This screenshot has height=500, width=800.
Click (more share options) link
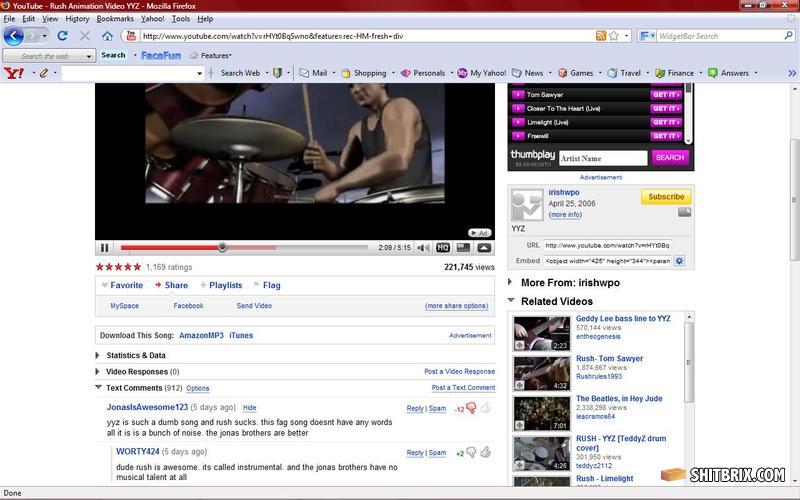[457, 306]
